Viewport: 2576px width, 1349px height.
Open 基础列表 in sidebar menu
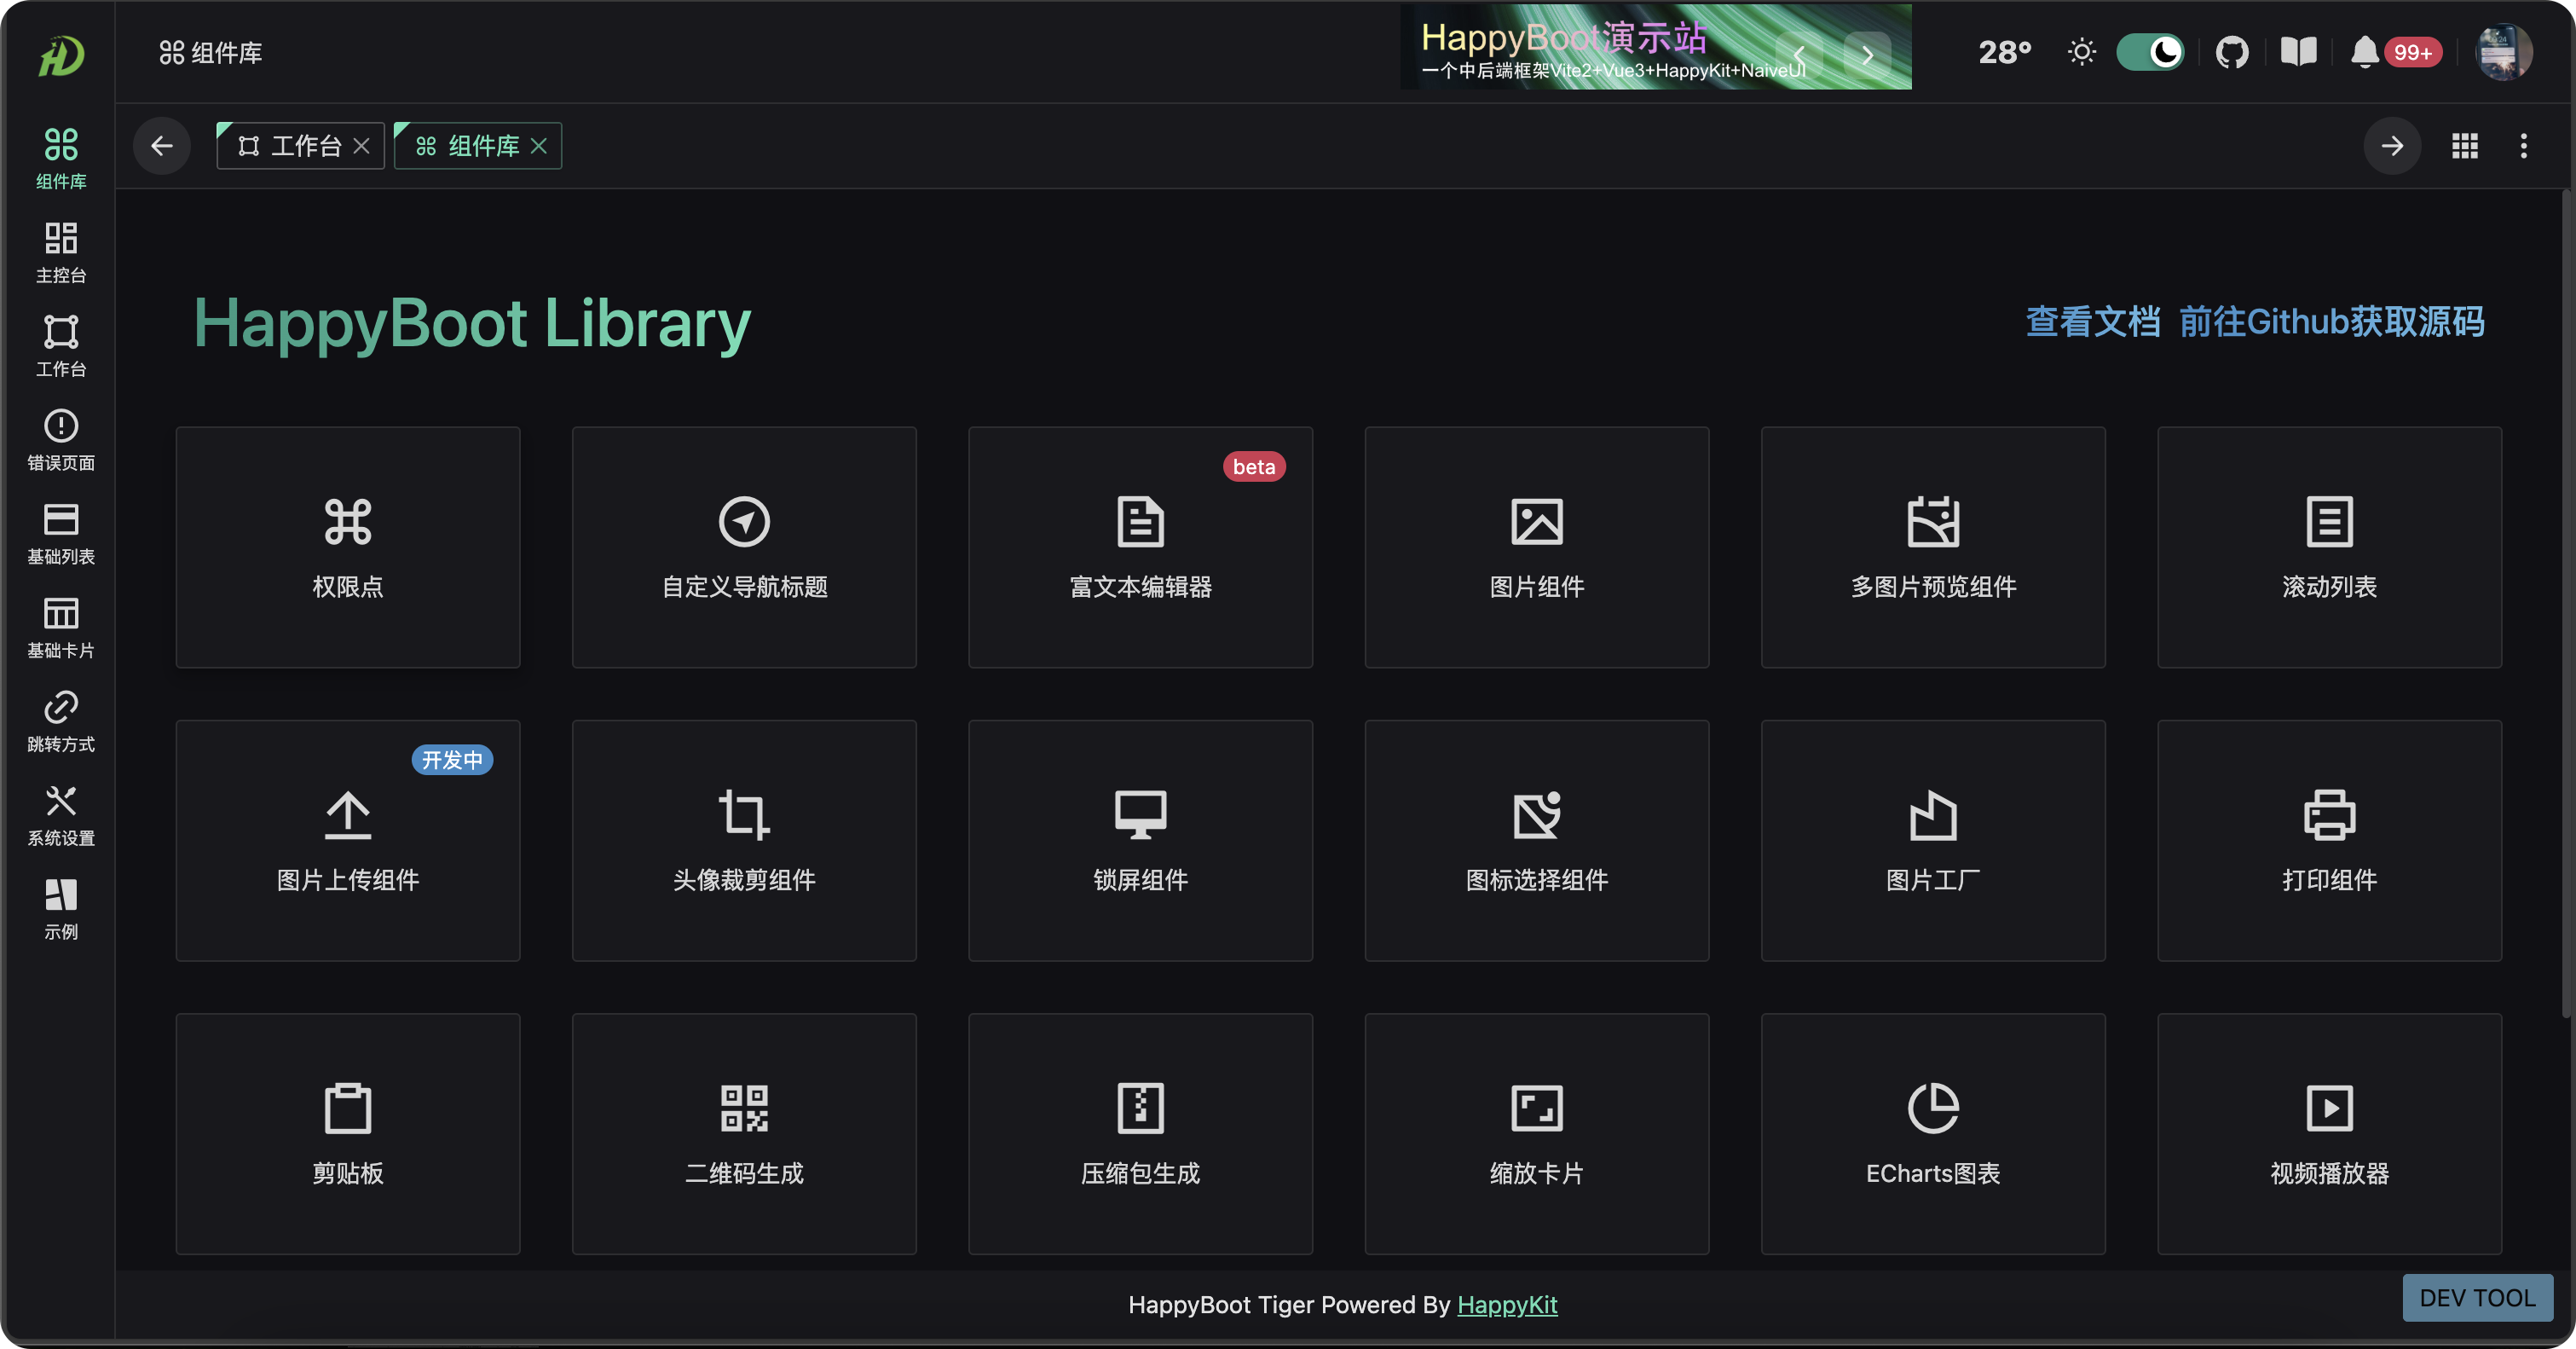61,534
